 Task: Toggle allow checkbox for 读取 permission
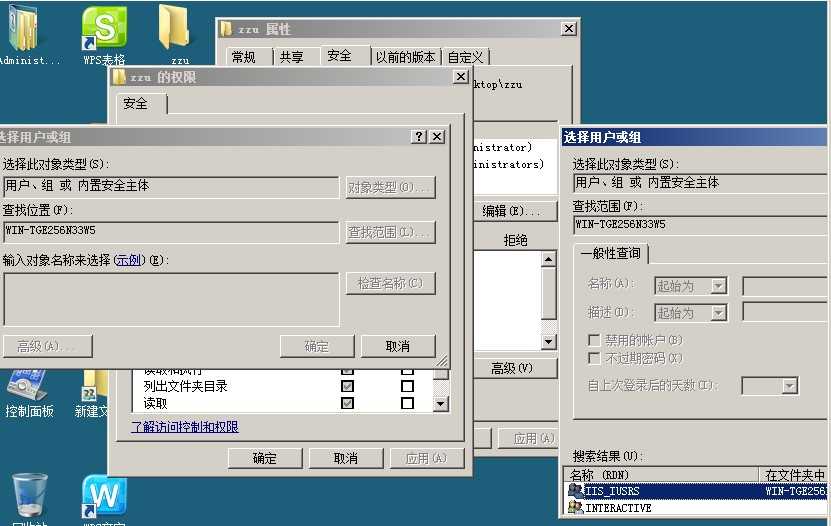(x=347, y=403)
